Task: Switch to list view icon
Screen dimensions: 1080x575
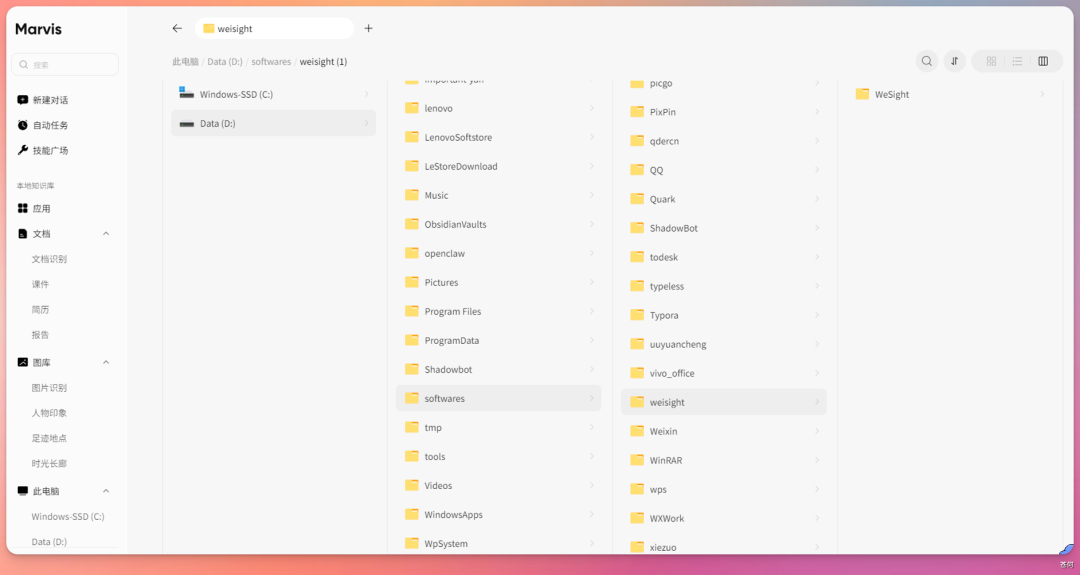Action: [x=1017, y=61]
